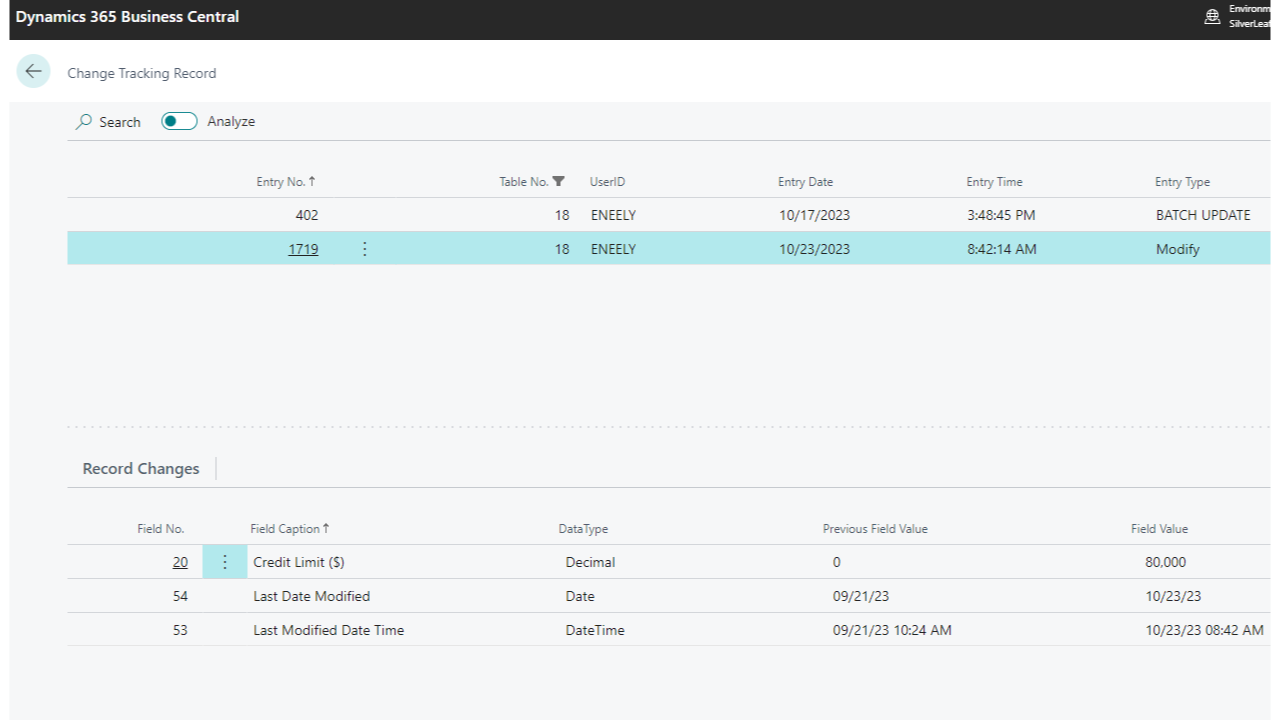Click the DataType column header

pyautogui.click(x=583, y=528)
